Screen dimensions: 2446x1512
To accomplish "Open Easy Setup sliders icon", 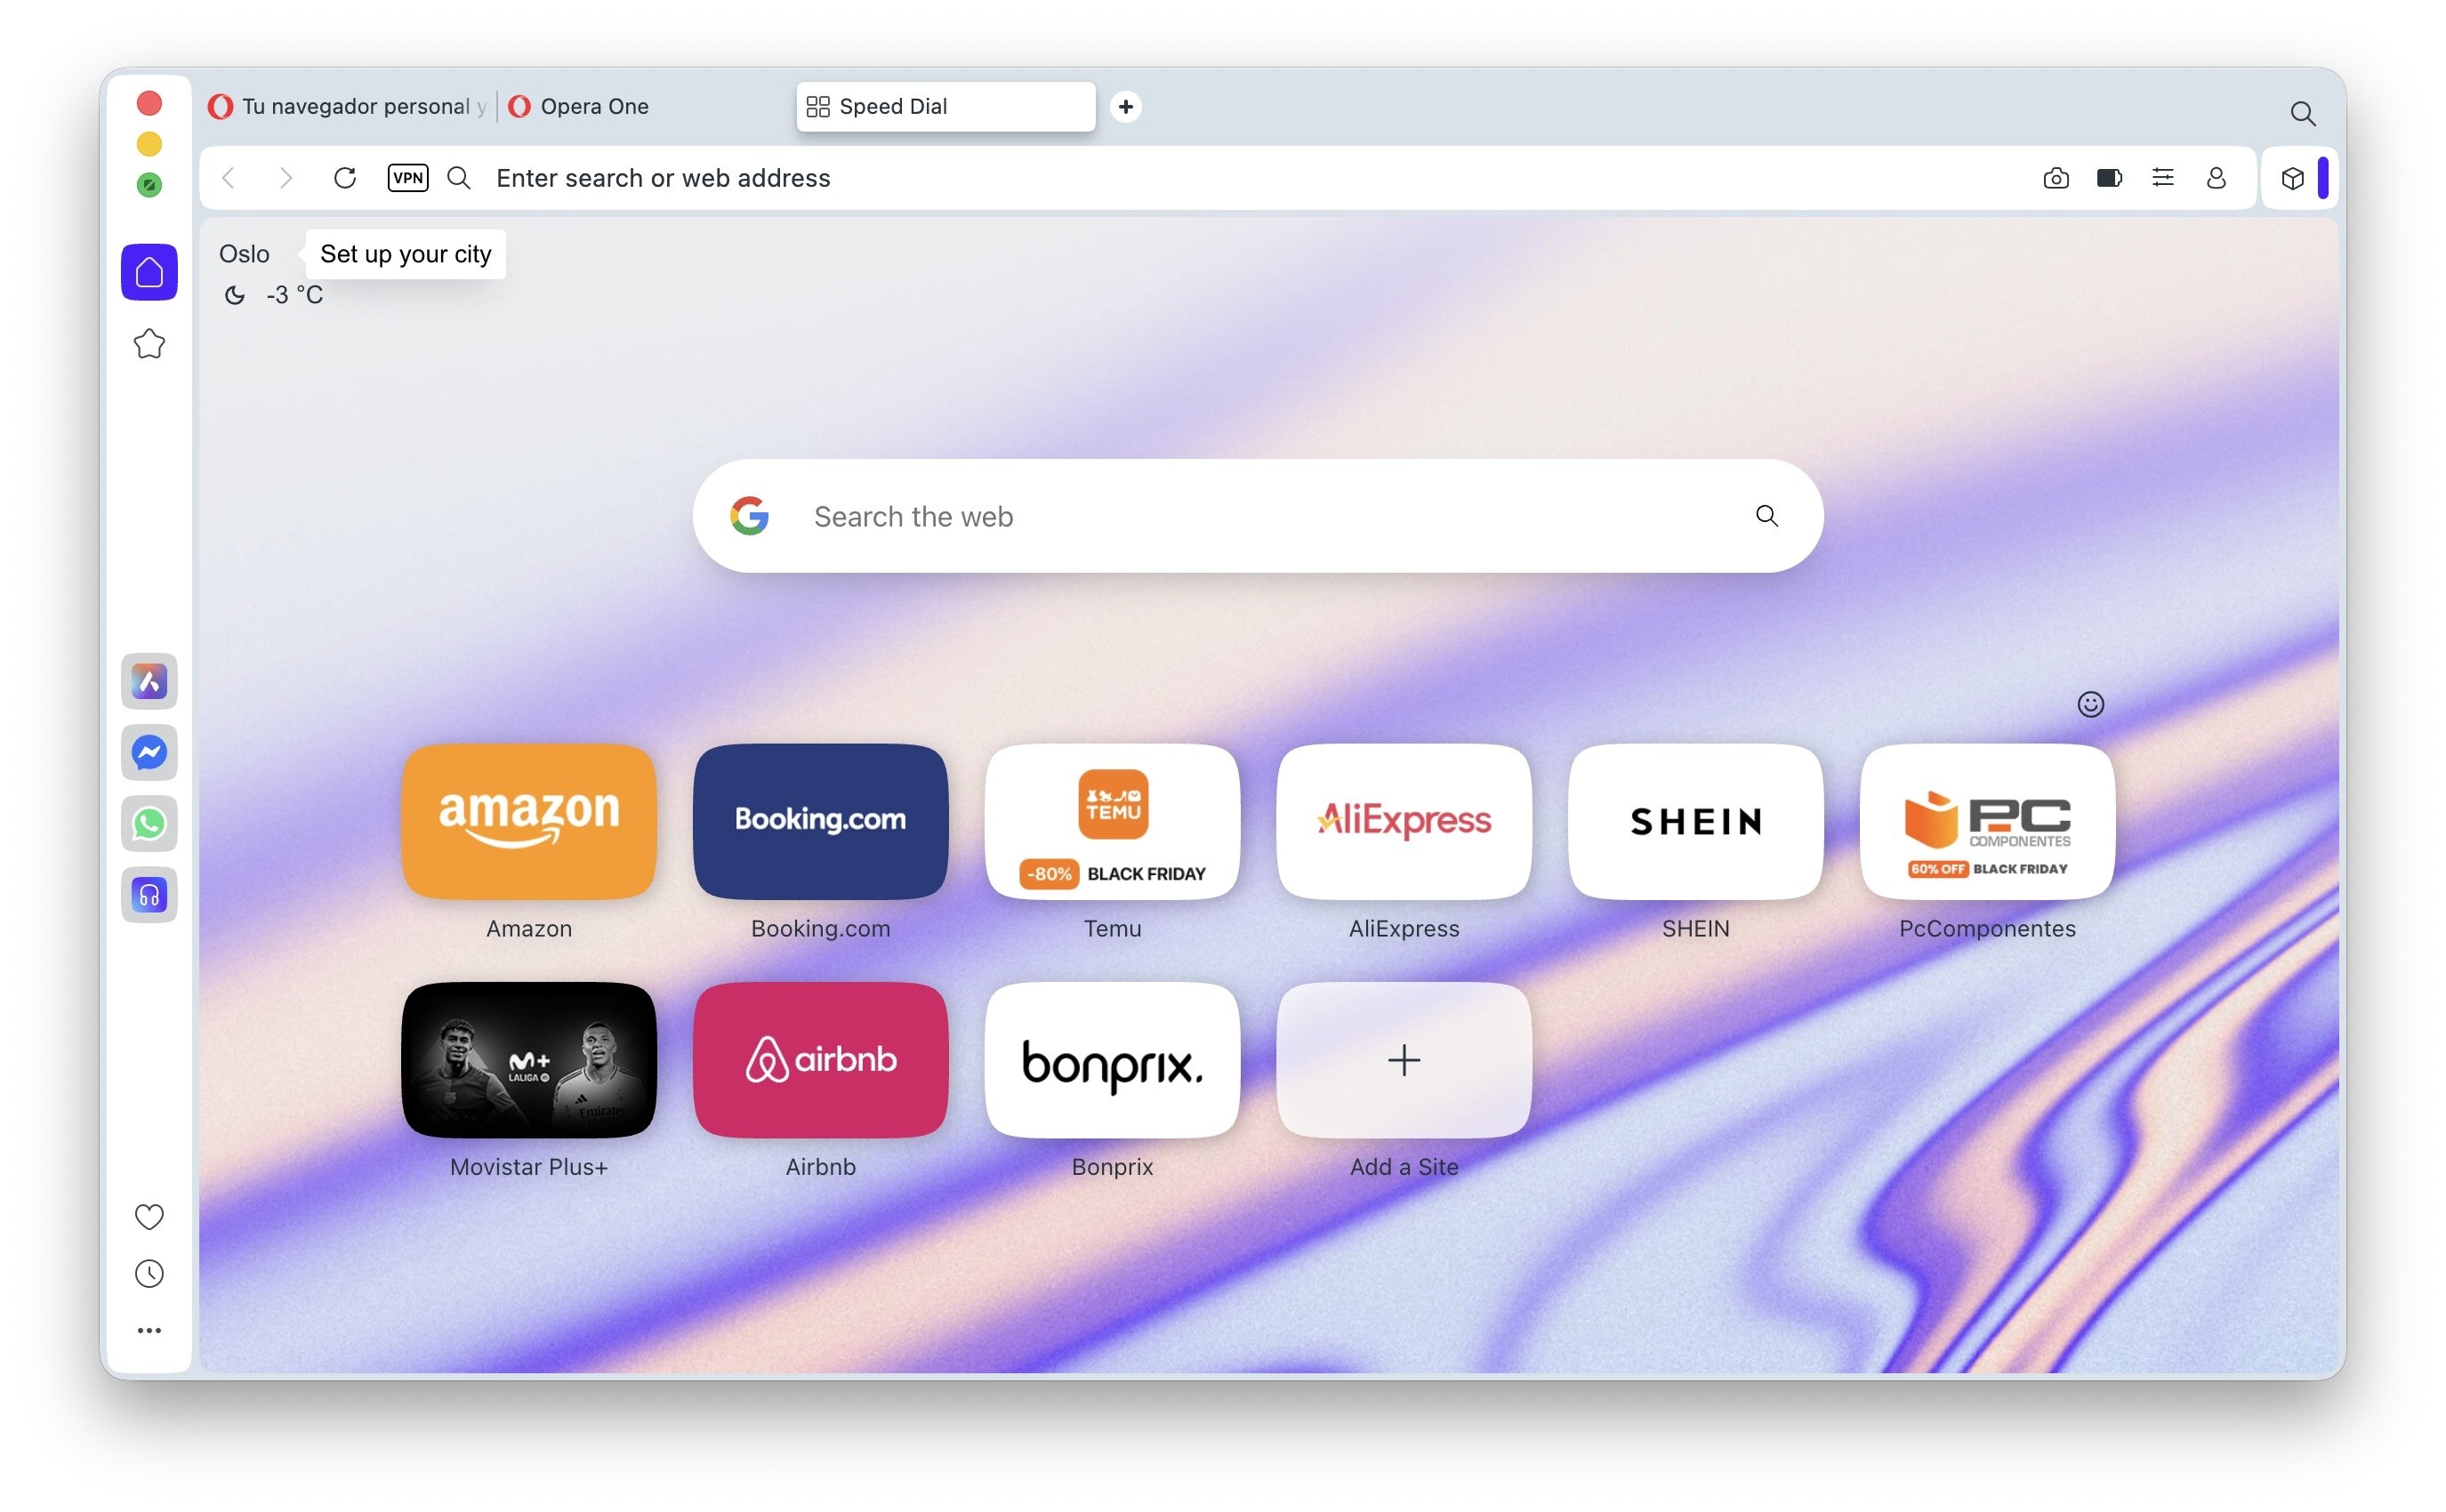I will (x=2163, y=178).
